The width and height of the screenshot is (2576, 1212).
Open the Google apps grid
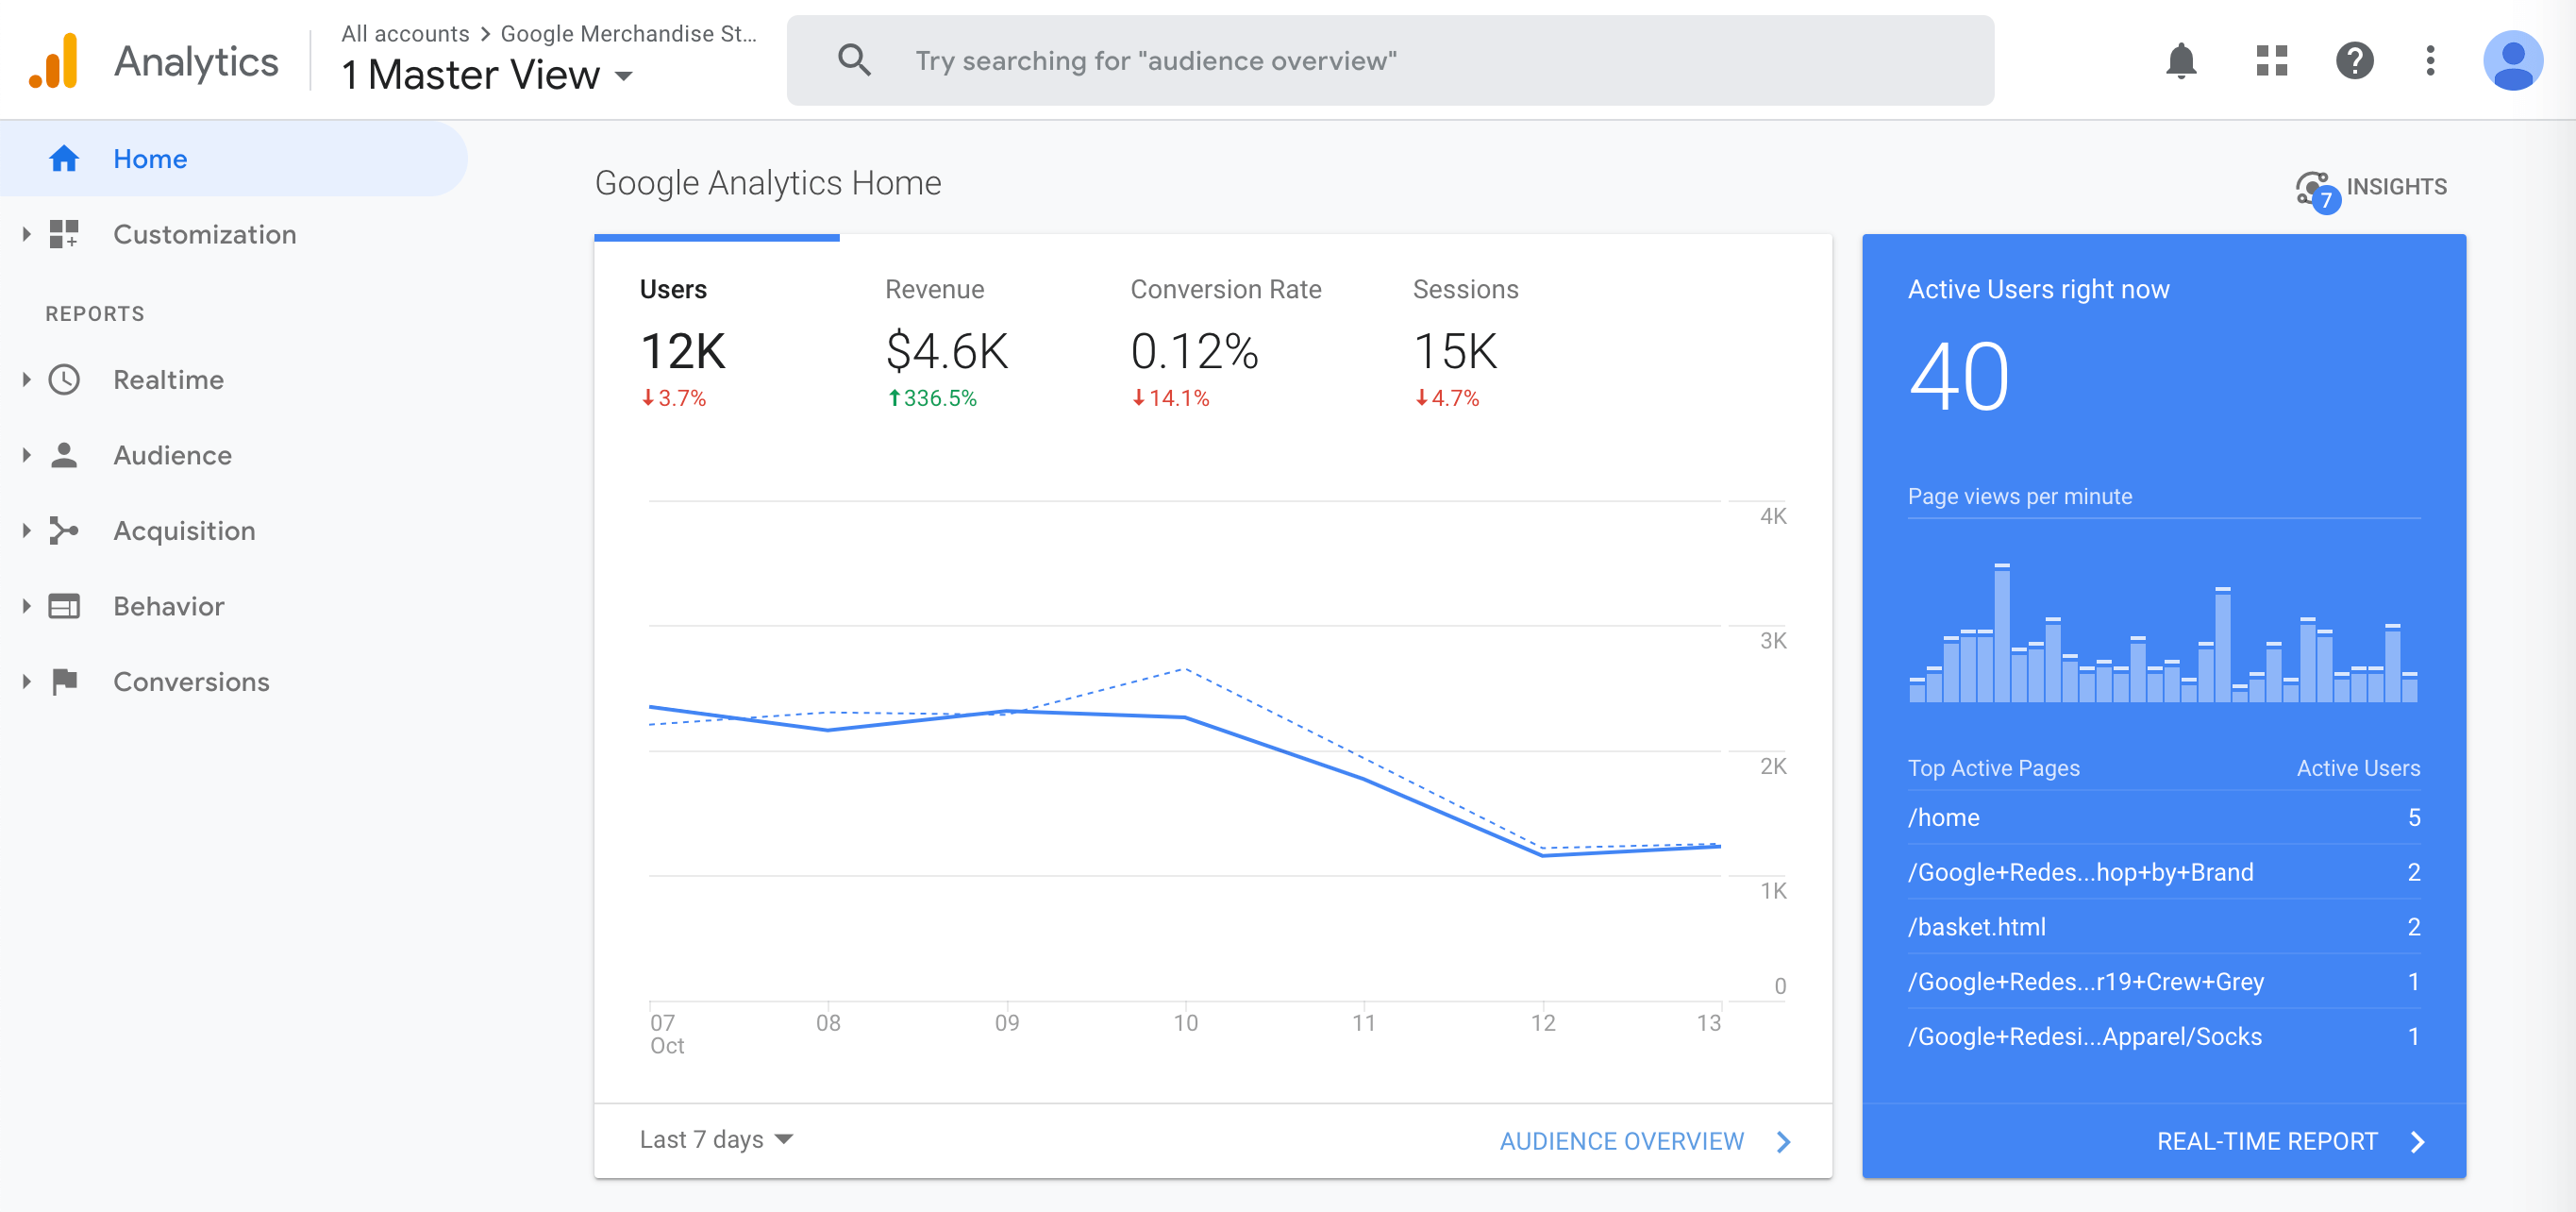2272,61
